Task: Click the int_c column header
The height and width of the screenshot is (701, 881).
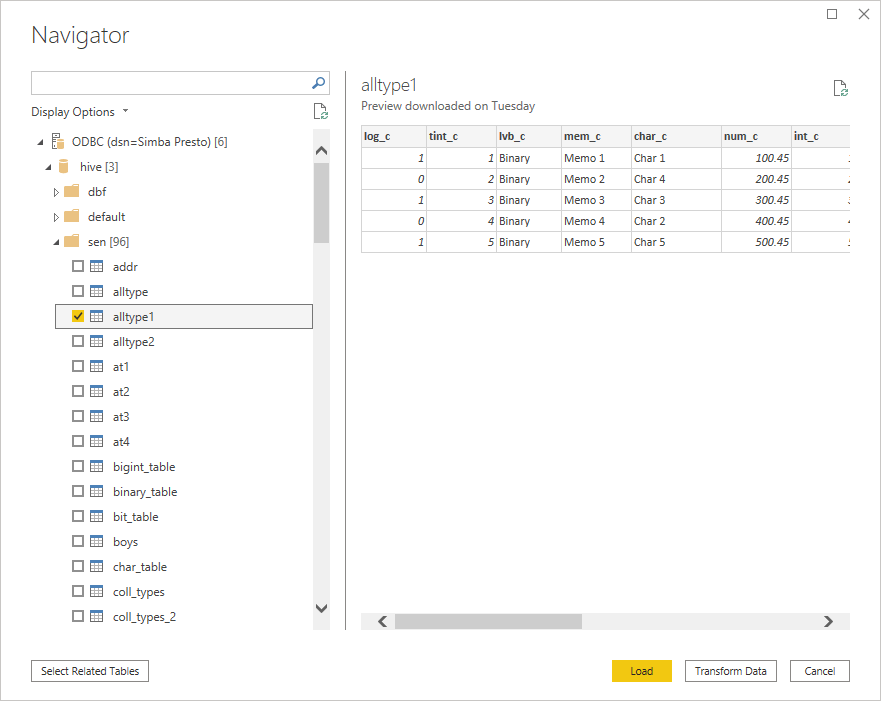Action: coord(820,136)
